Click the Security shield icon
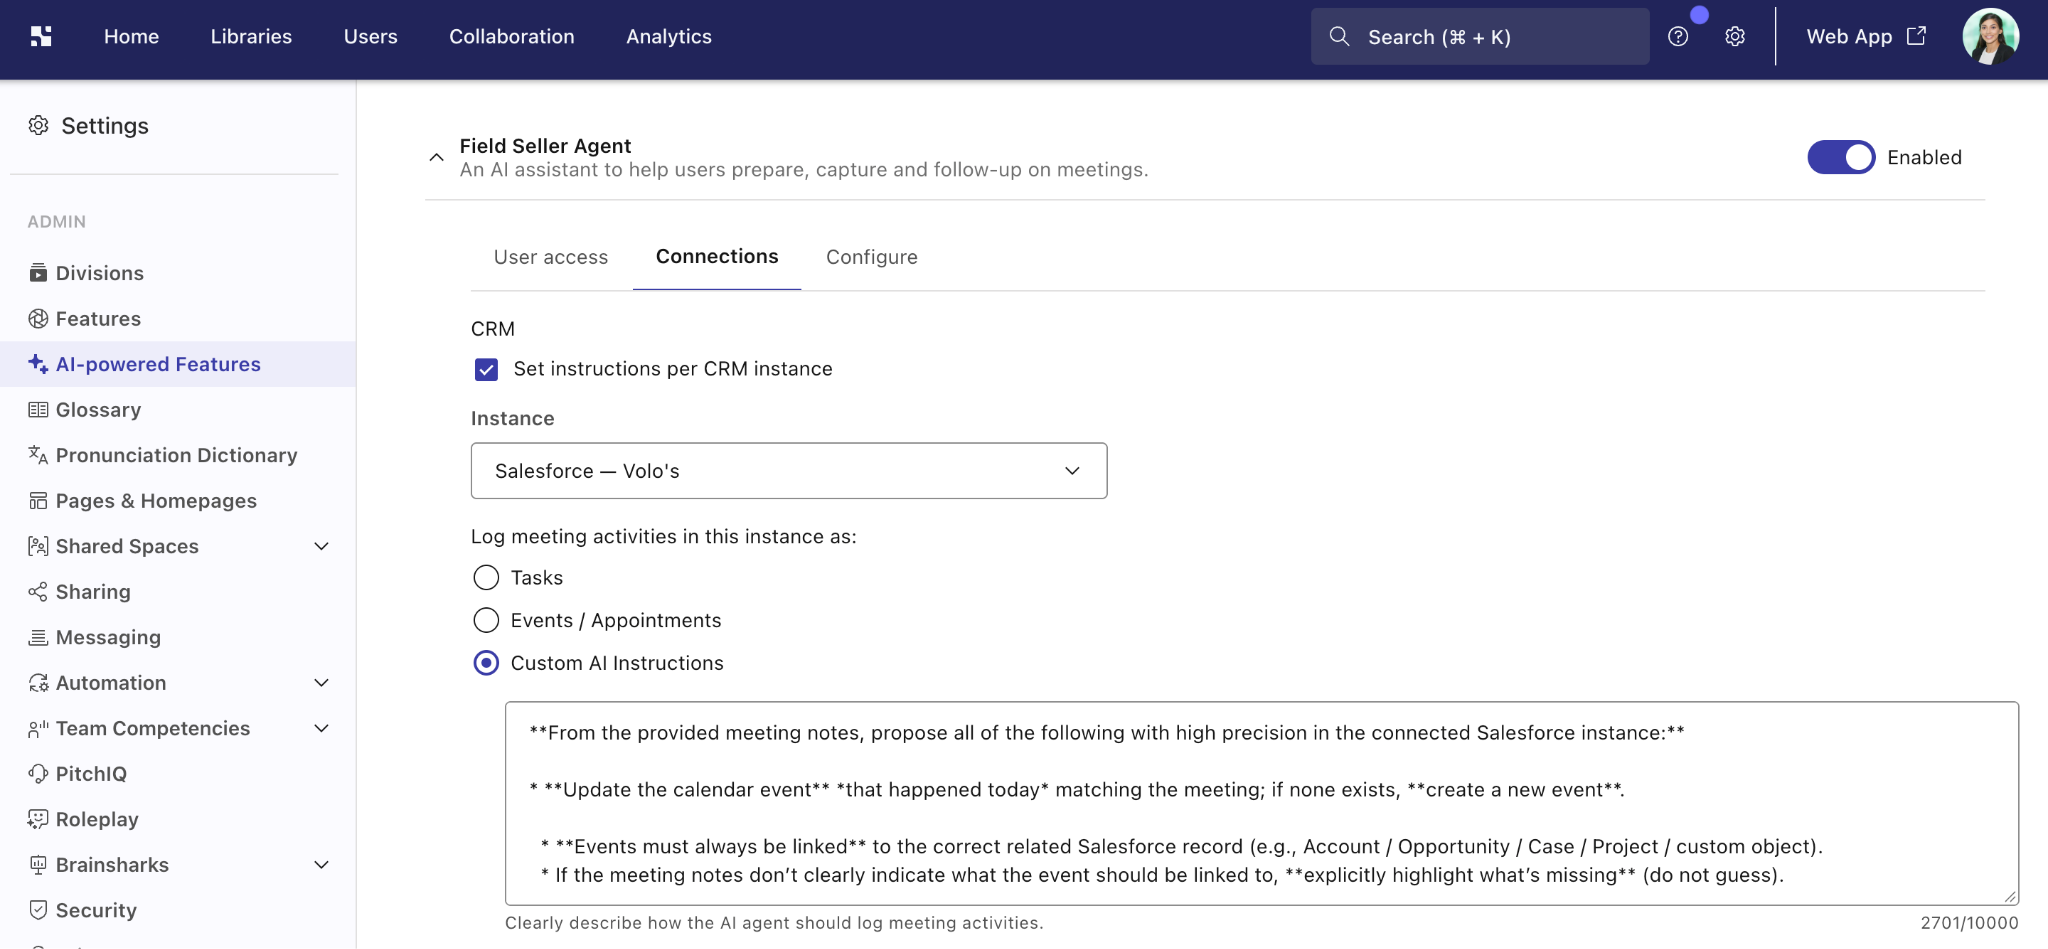 38,910
